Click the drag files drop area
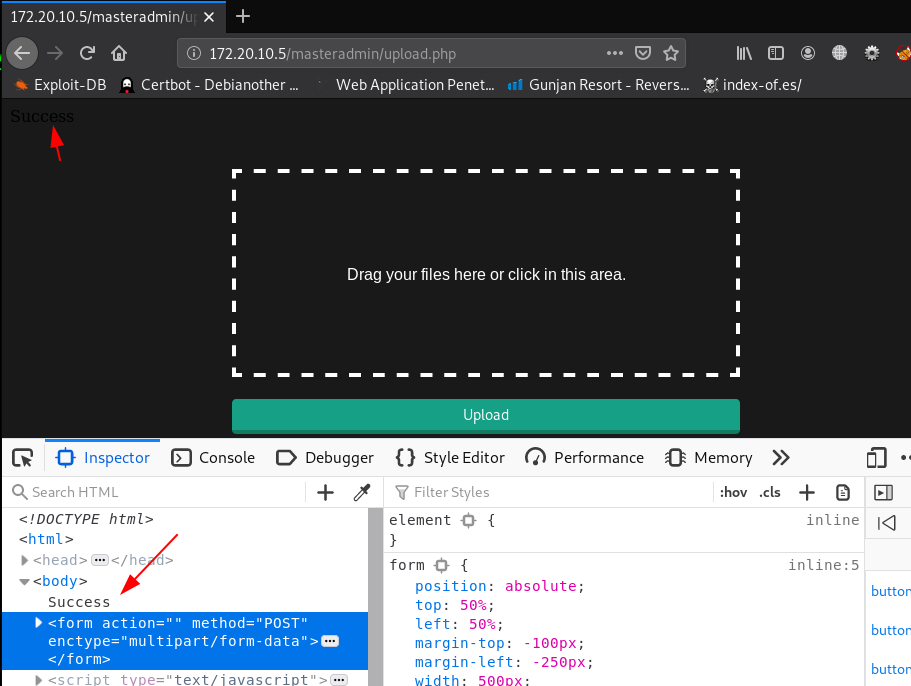The width and height of the screenshot is (911, 686). [486, 274]
